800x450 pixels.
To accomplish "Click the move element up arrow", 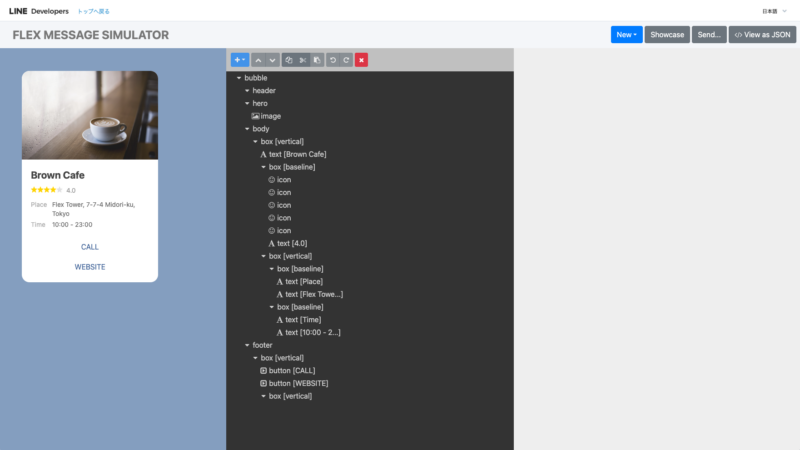I will coord(258,60).
